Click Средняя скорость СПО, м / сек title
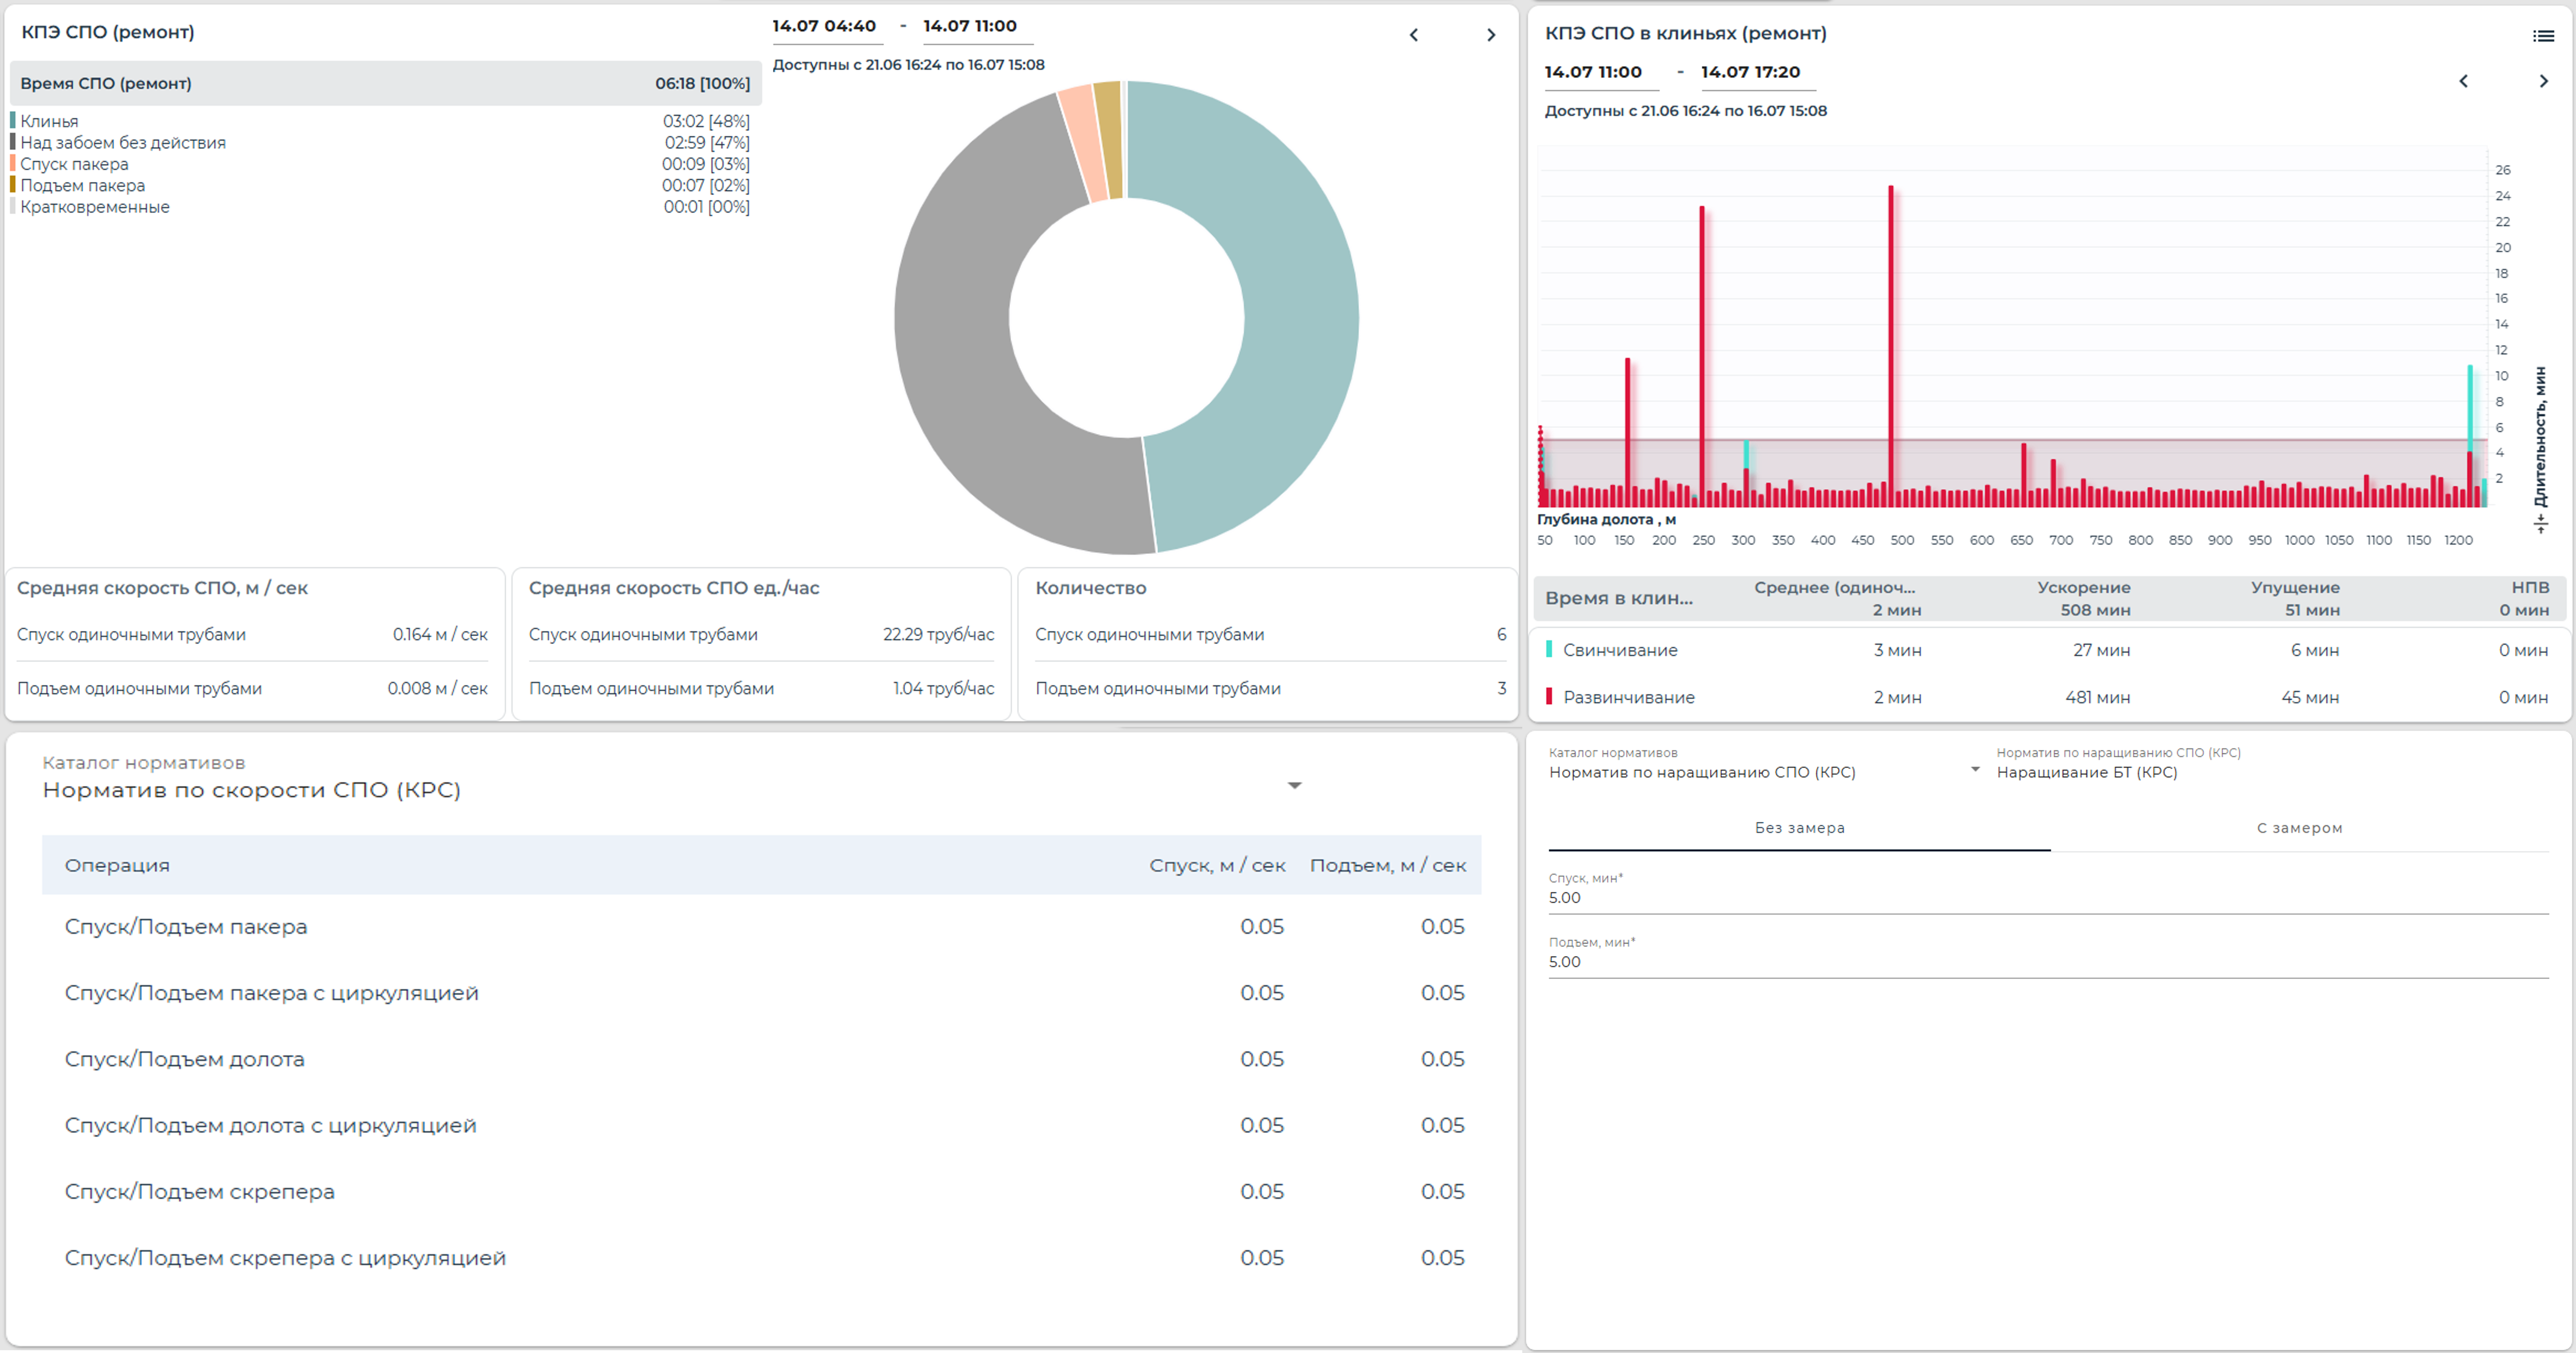Image resolution: width=2576 pixels, height=1353 pixels. point(162,588)
